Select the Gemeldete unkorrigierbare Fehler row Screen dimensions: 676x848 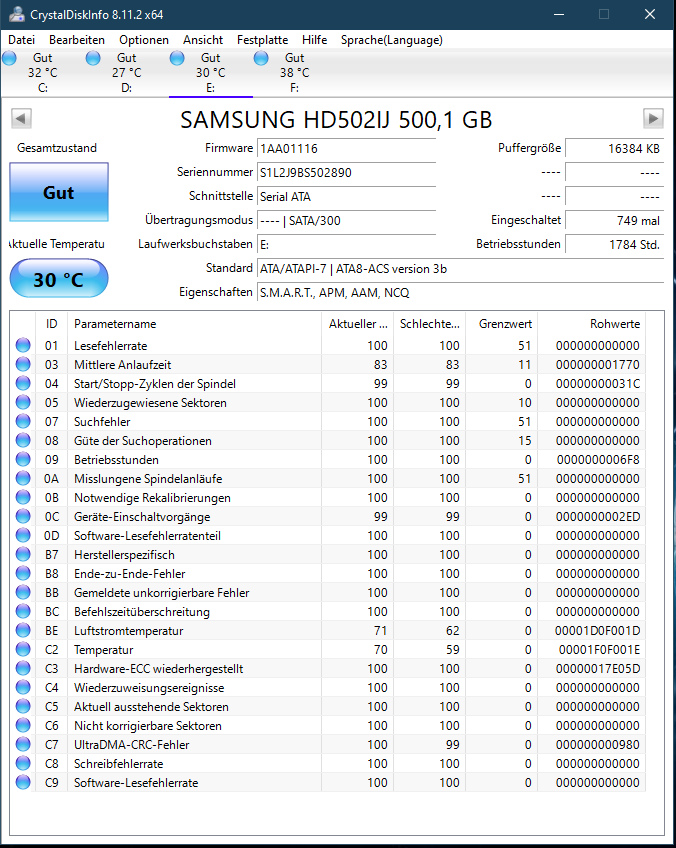(x=328, y=592)
